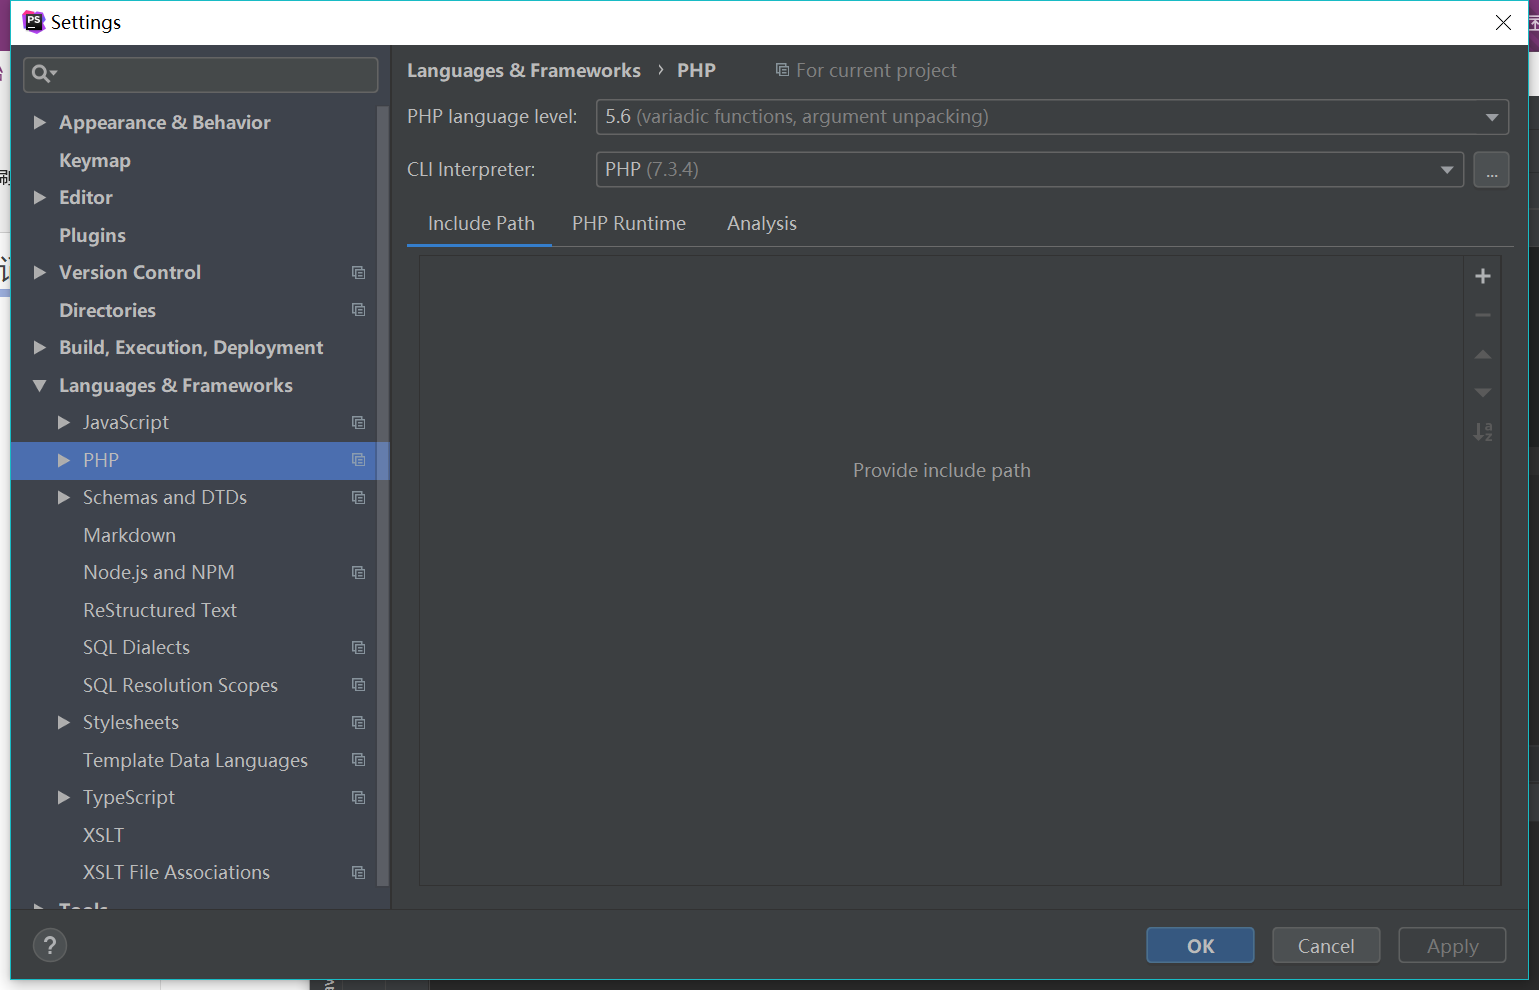
Task: Select Node.js and NPM settings
Action: coord(159,572)
